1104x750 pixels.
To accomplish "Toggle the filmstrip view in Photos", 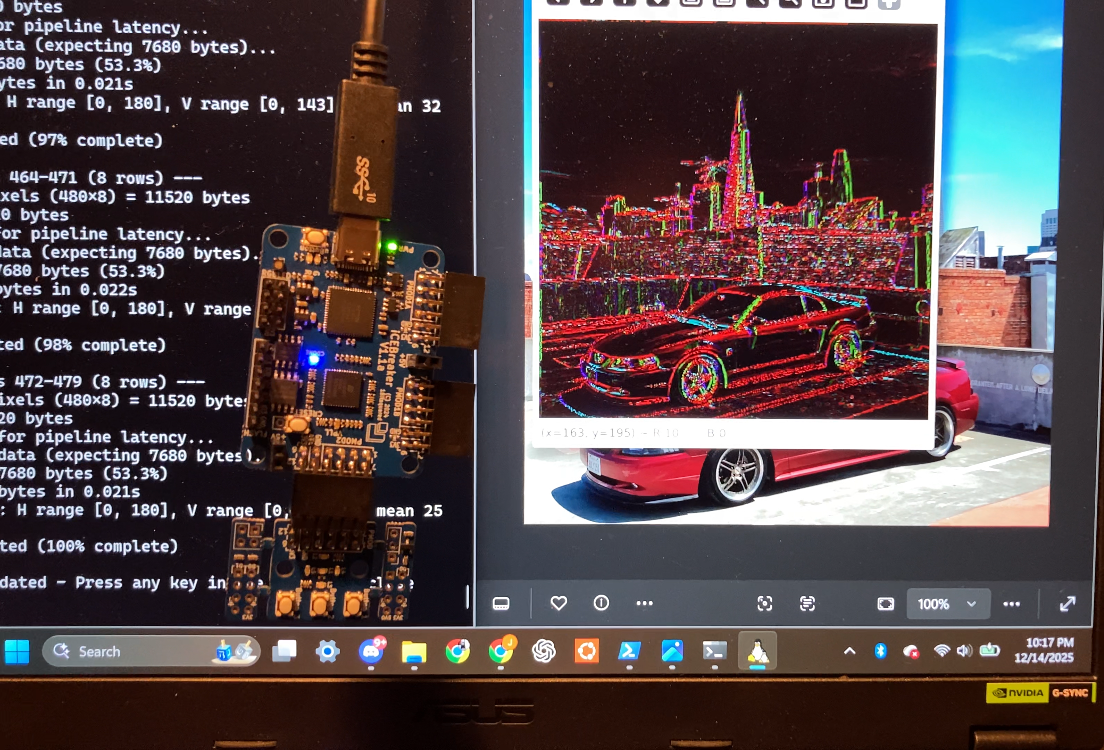I will coord(501,603).
